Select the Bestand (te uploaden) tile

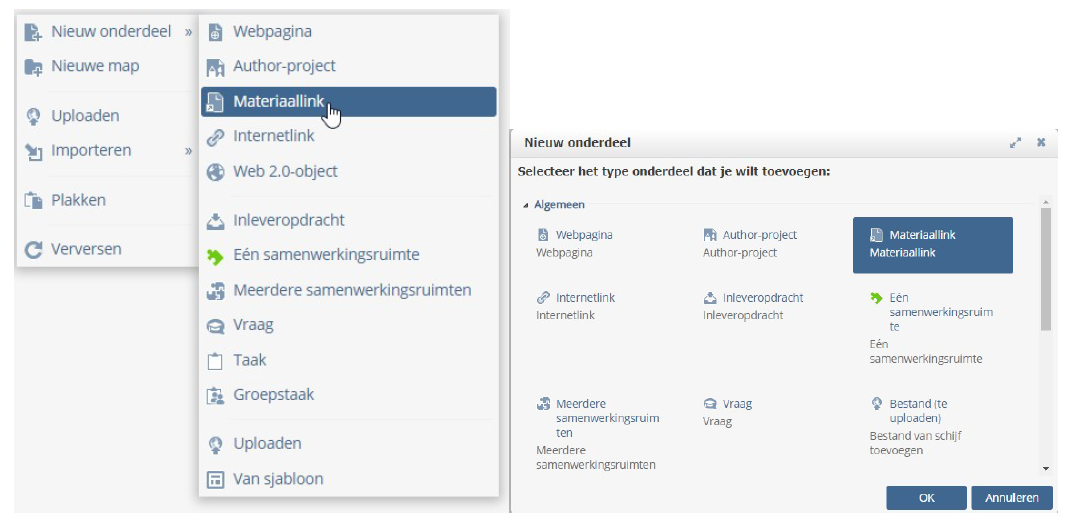(932, 427)
